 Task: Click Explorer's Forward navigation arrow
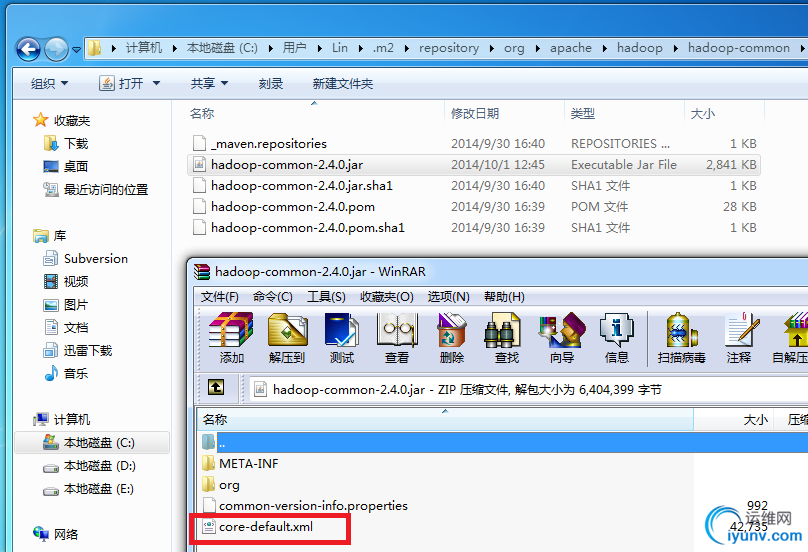point(56,49)
